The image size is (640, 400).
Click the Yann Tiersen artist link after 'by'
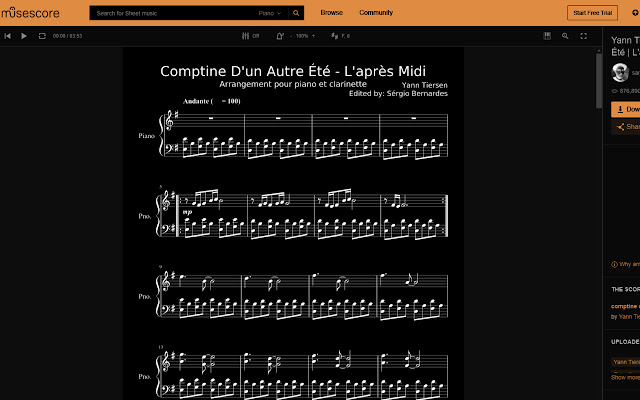[x=629, y=316]
